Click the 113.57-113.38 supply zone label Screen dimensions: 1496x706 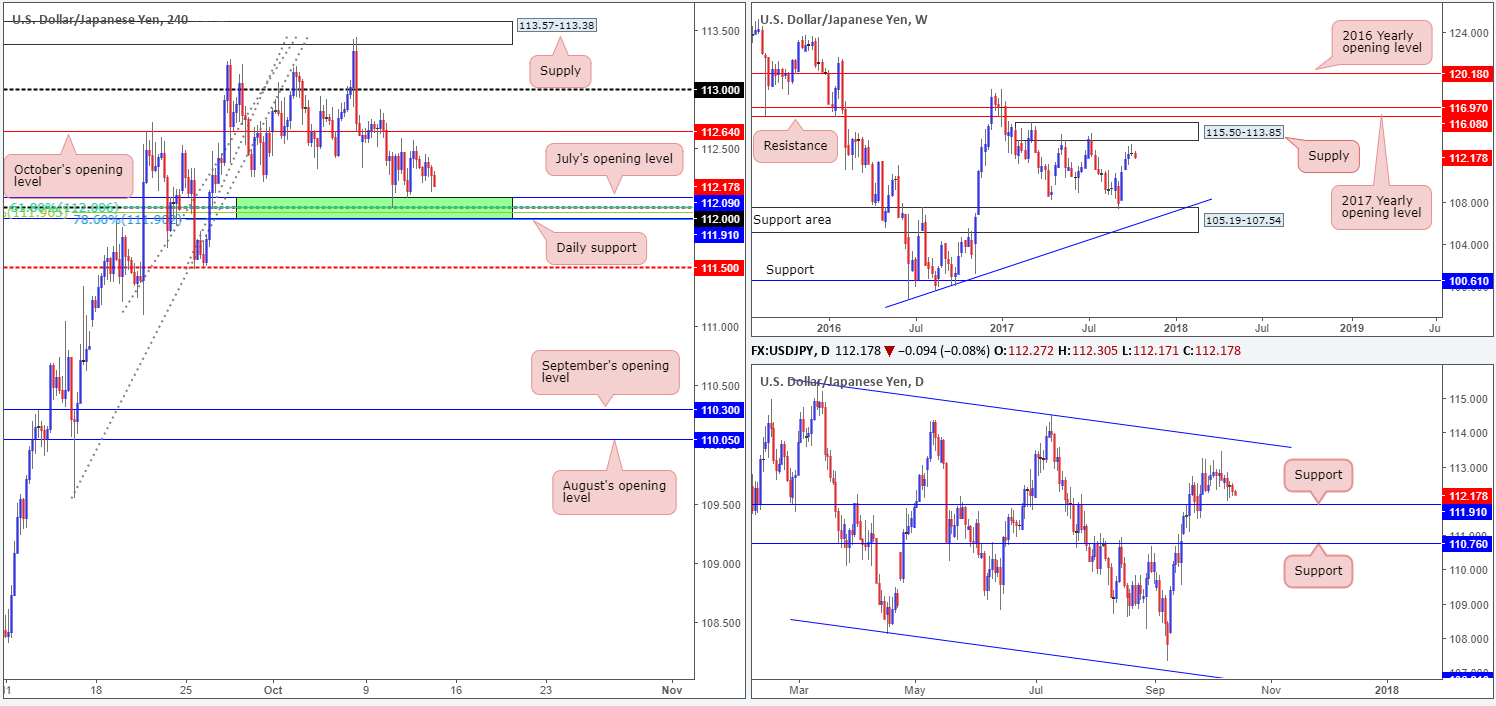click(x=556, y=25)
